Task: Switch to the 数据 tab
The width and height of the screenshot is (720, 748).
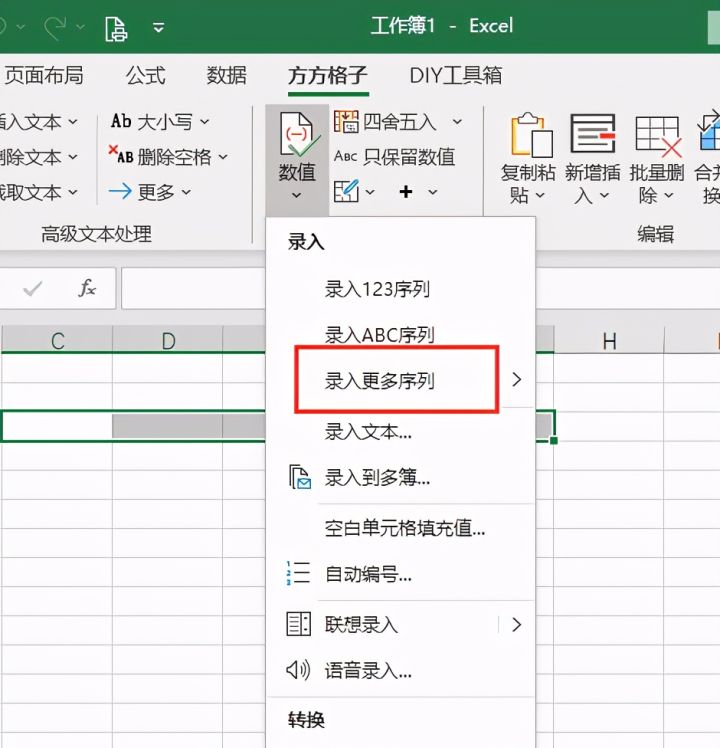Action: tap(226, 75)
